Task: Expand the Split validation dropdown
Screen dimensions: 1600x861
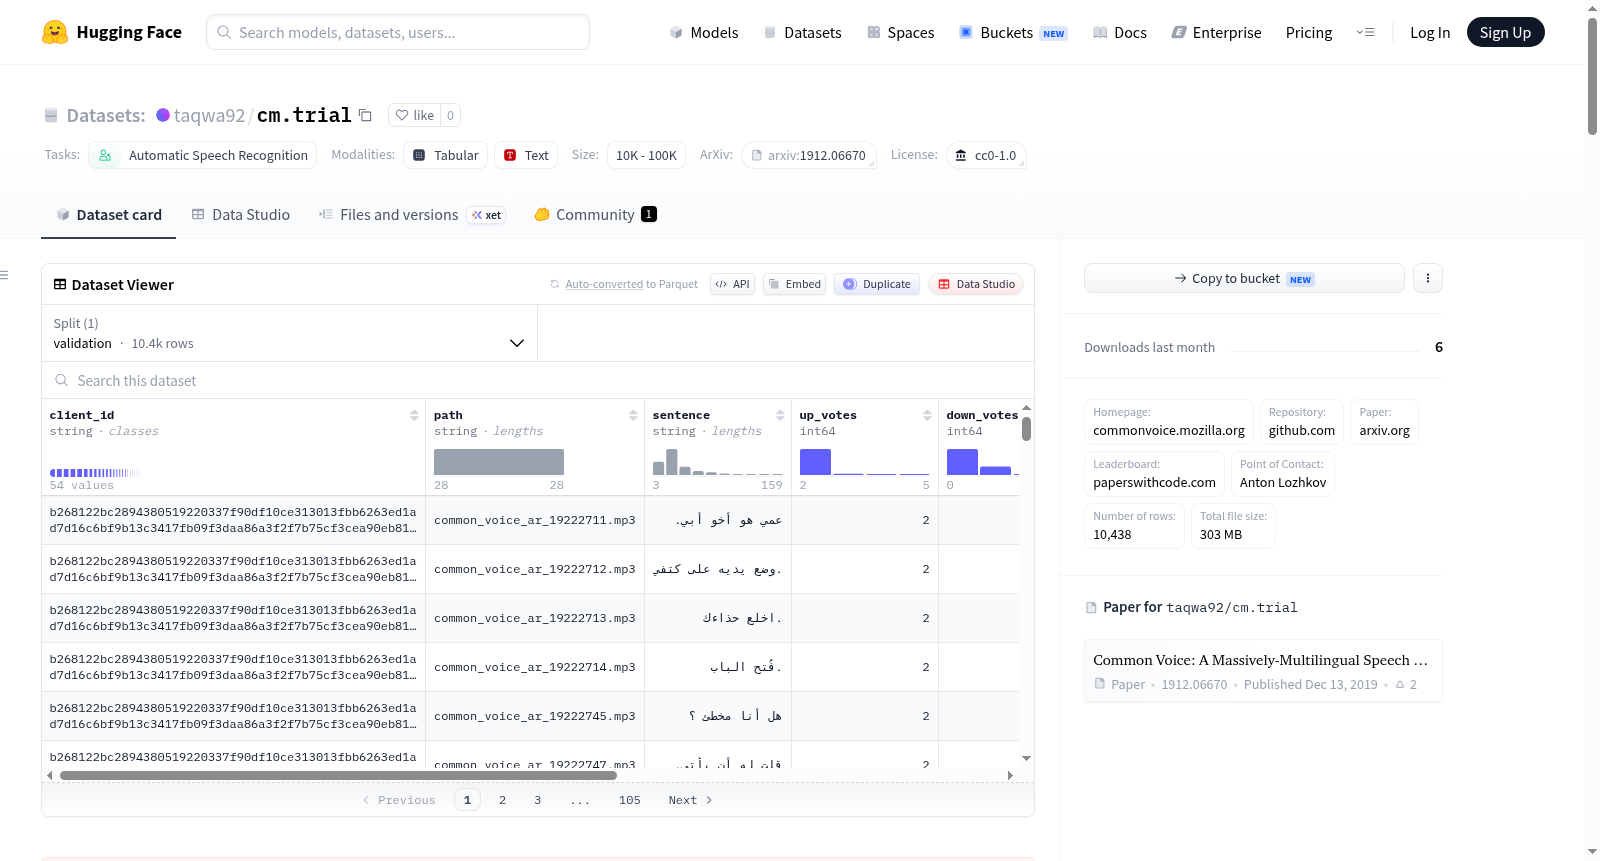Action: [289, 333]
